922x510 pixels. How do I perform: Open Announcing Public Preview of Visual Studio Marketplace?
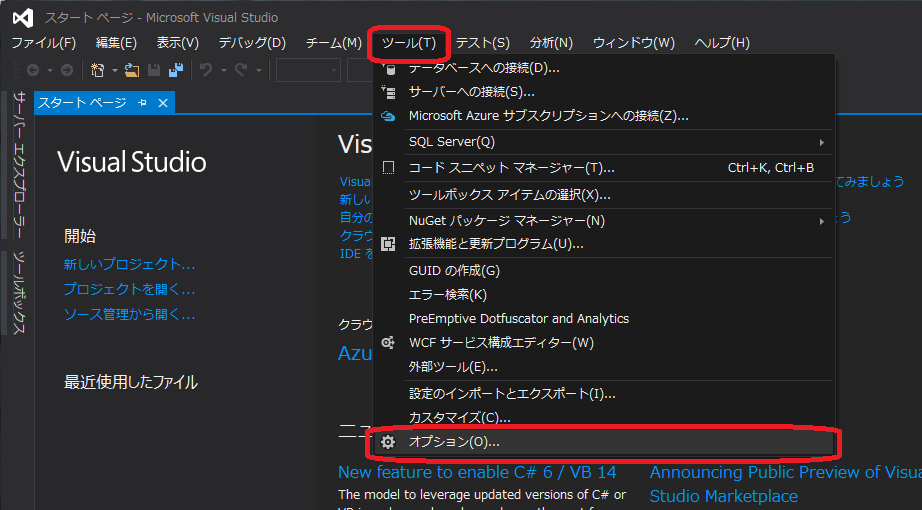(786, 484)
